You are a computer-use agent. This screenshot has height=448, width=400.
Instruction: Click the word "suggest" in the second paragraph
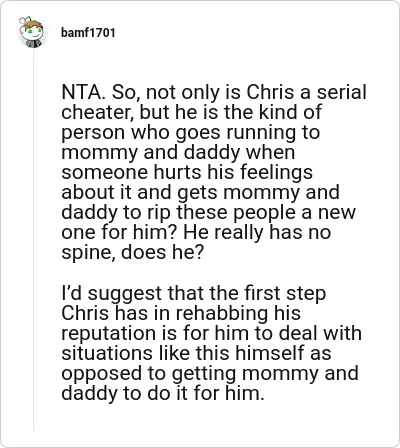[x=124, y=293]
